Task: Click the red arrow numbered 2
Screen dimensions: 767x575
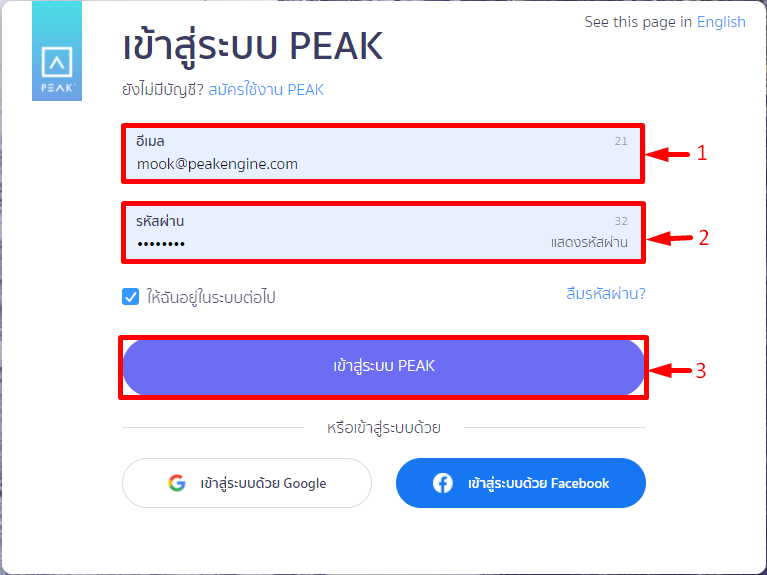Action: 669,239
